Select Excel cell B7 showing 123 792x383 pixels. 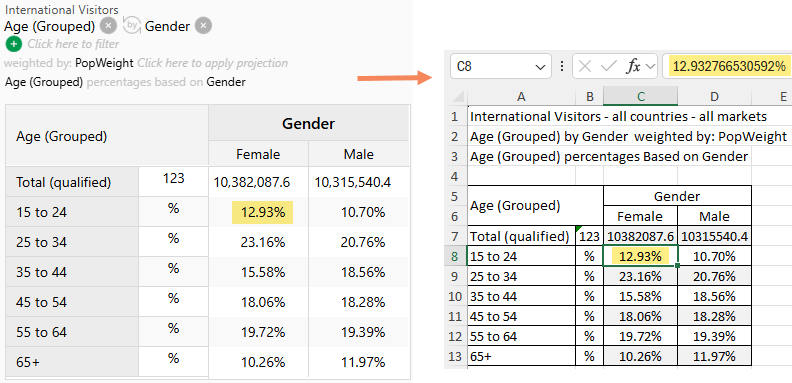pos(589,236)
